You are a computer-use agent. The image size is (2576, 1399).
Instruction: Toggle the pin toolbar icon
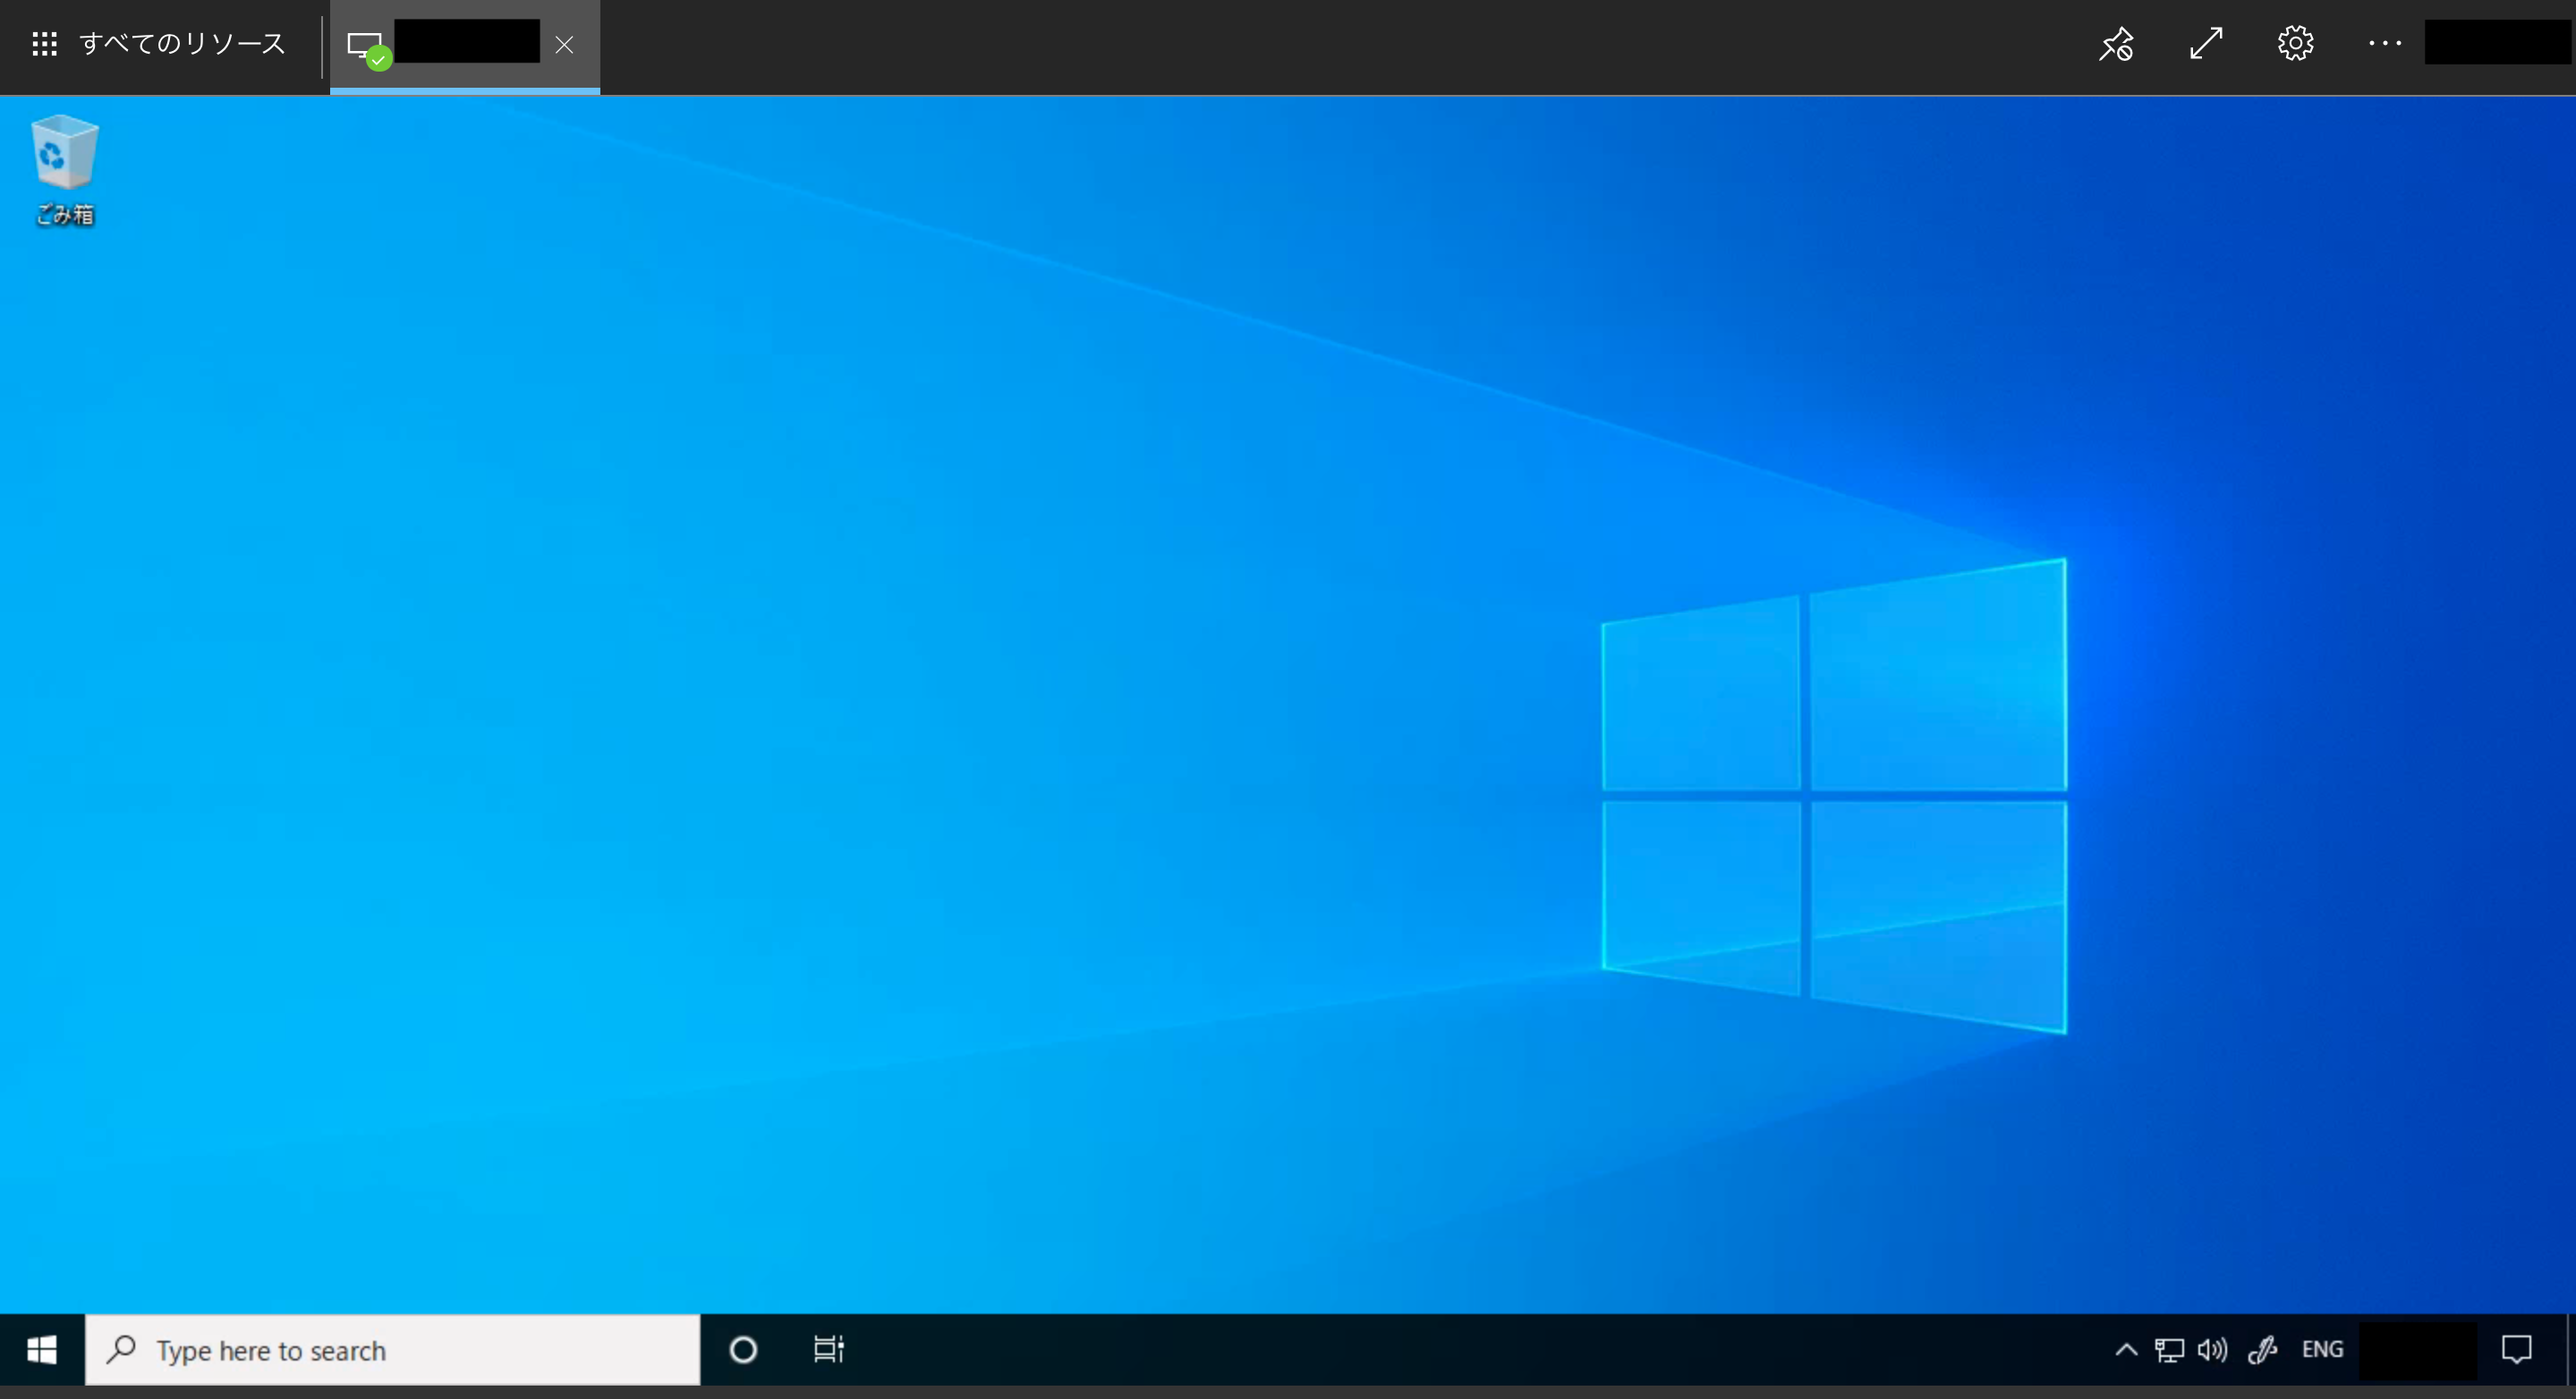point(2116,44)
